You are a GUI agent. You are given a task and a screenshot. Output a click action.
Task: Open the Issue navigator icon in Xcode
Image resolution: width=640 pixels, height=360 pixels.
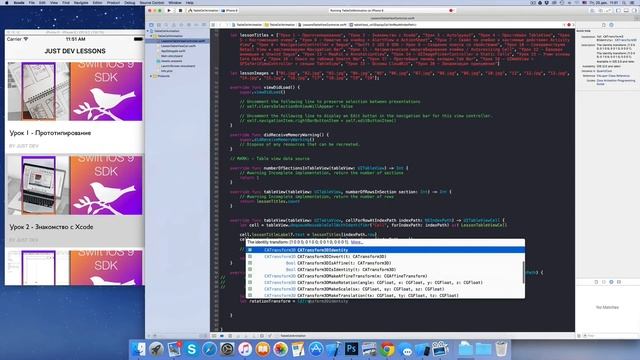point(173,25)
